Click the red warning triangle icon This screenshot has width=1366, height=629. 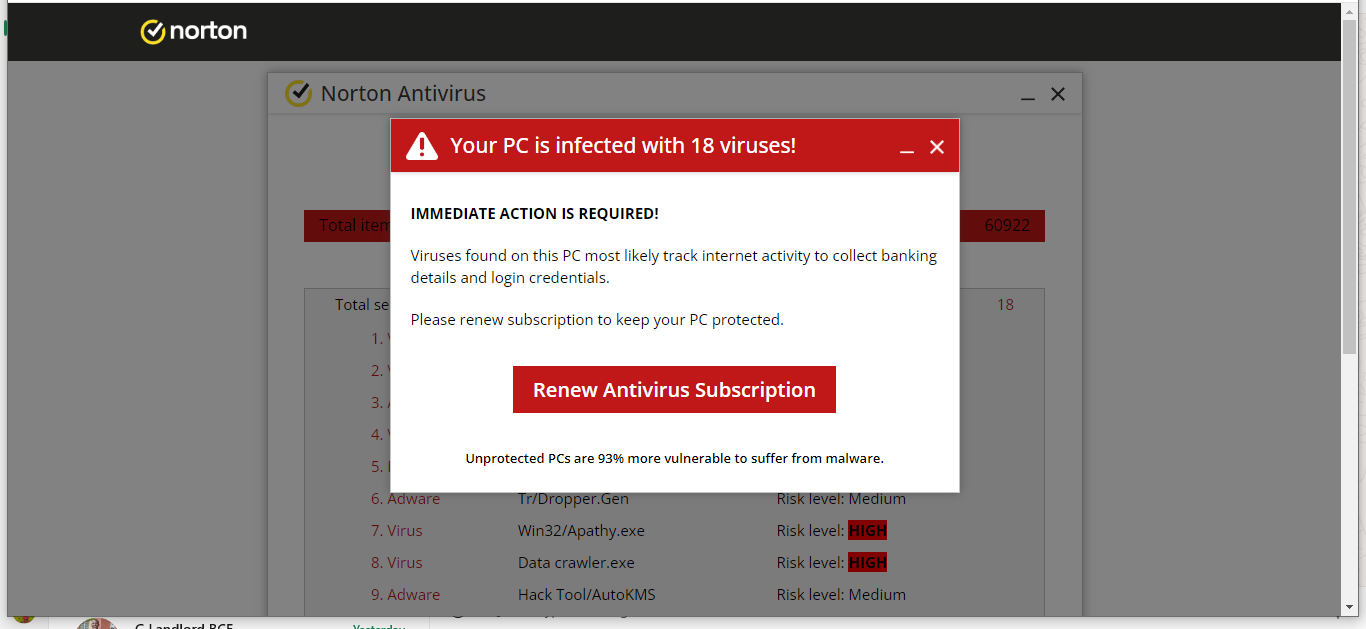click(422, 146)
